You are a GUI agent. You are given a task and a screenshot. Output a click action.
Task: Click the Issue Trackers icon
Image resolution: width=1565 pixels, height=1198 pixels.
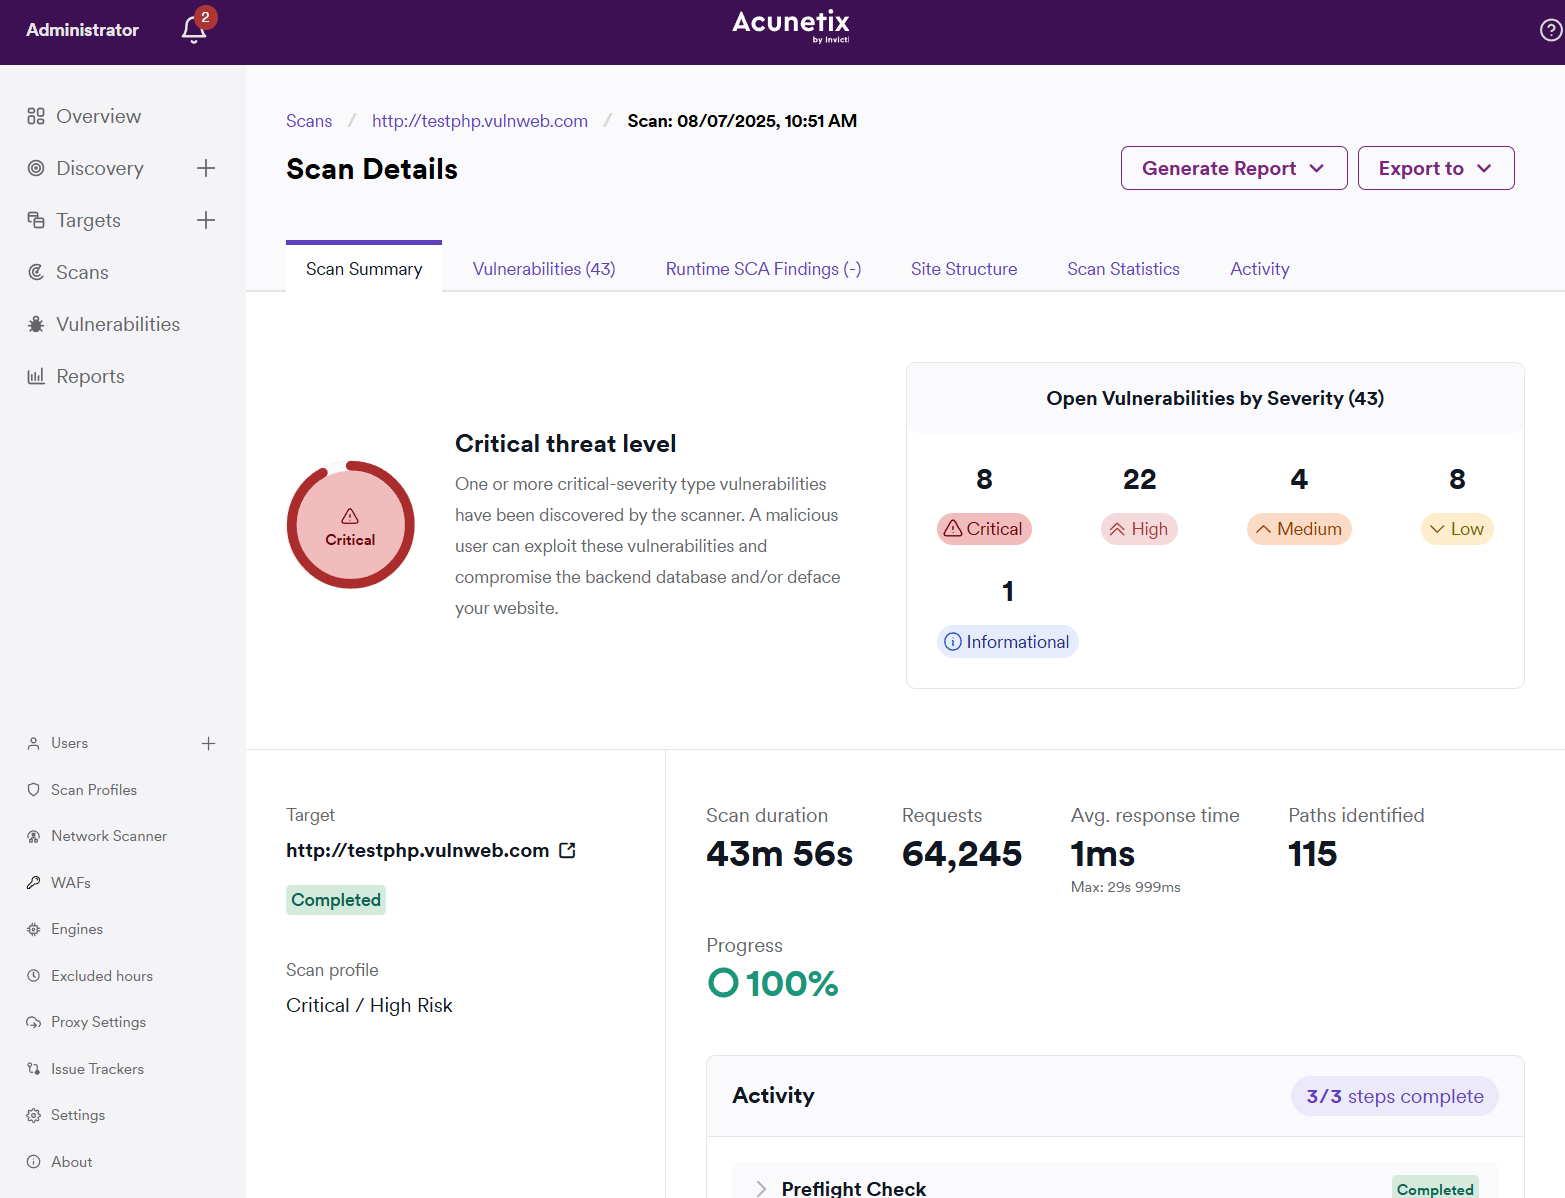(x=33, y=1069)
